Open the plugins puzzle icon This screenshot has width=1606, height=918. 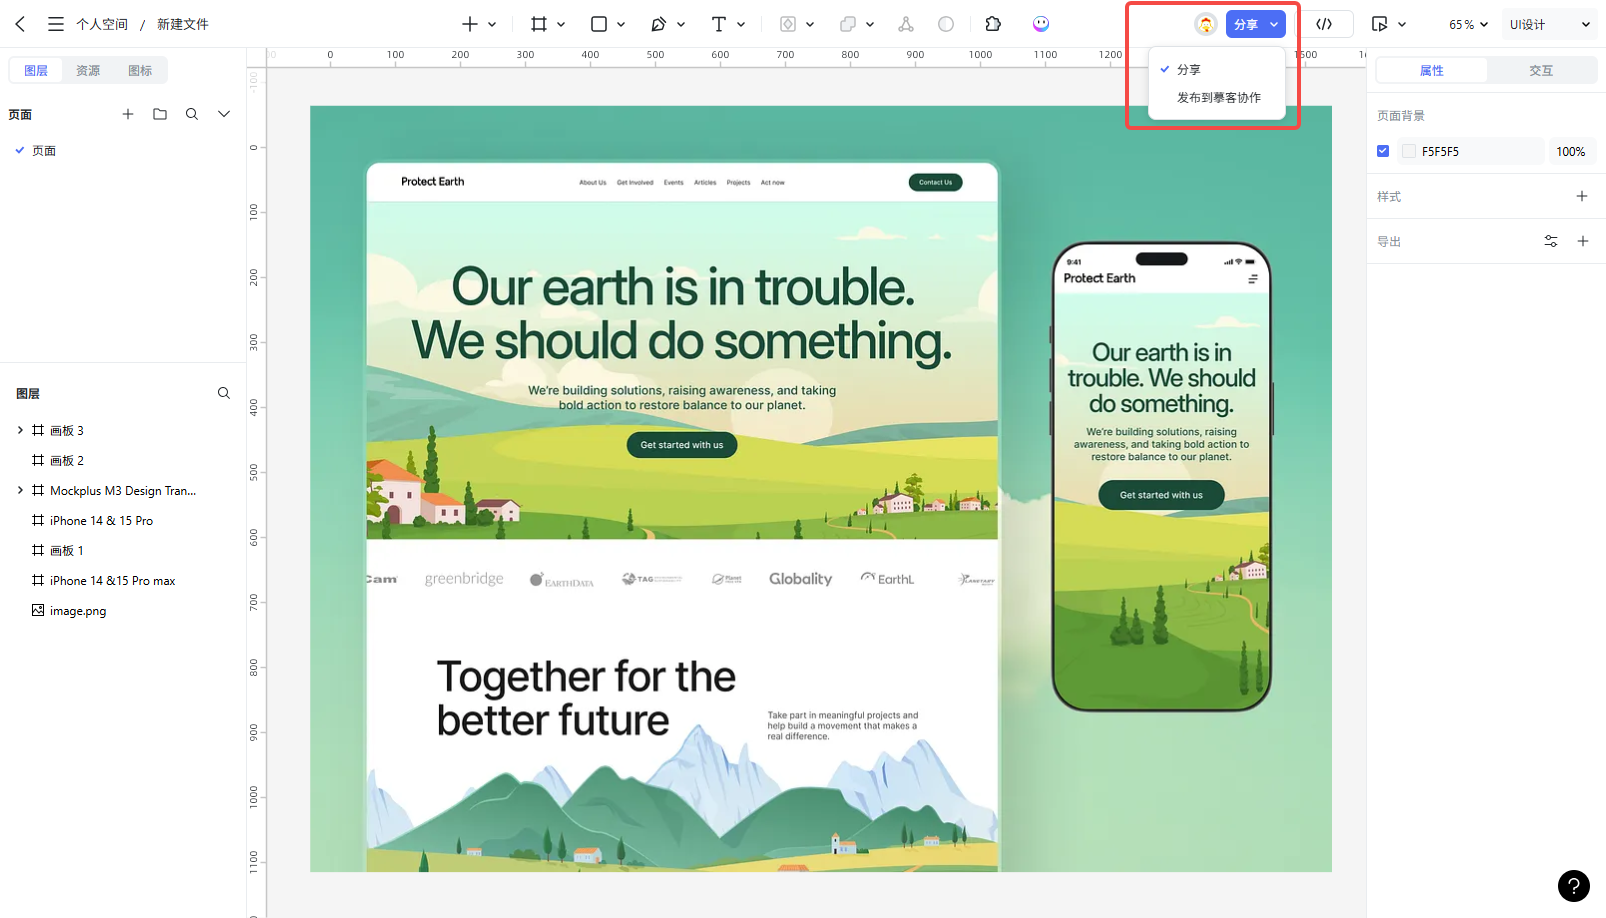pyautogui.click(x=993, y=24)
